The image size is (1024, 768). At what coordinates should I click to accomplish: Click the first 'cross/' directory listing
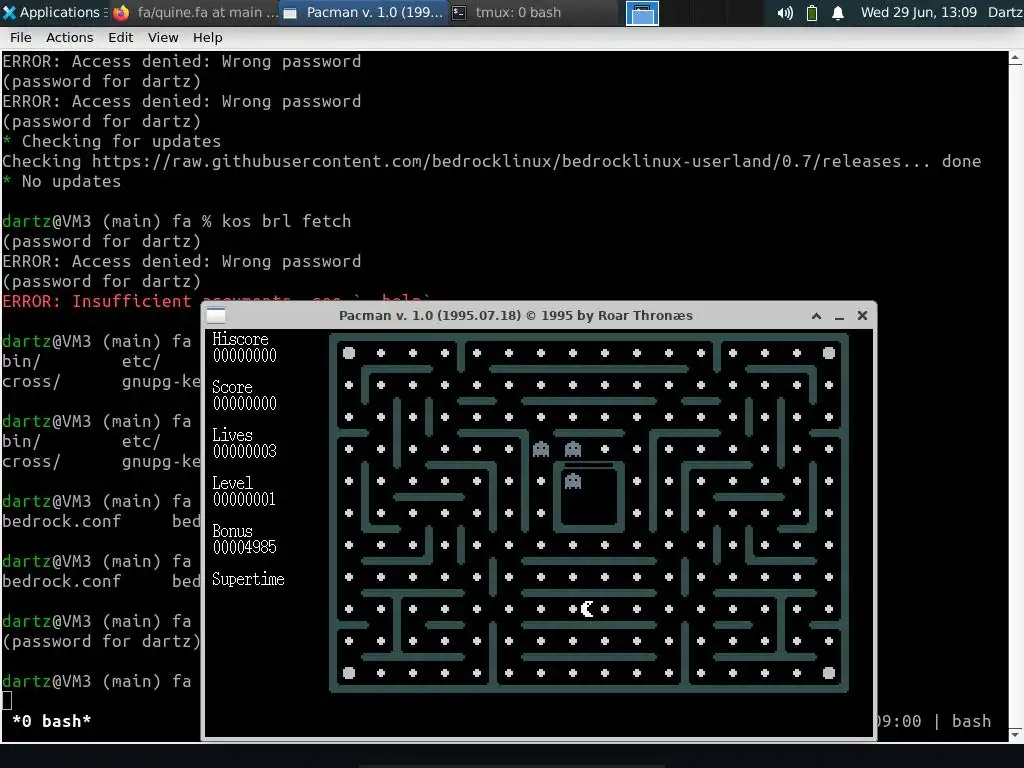click(31, 381)
